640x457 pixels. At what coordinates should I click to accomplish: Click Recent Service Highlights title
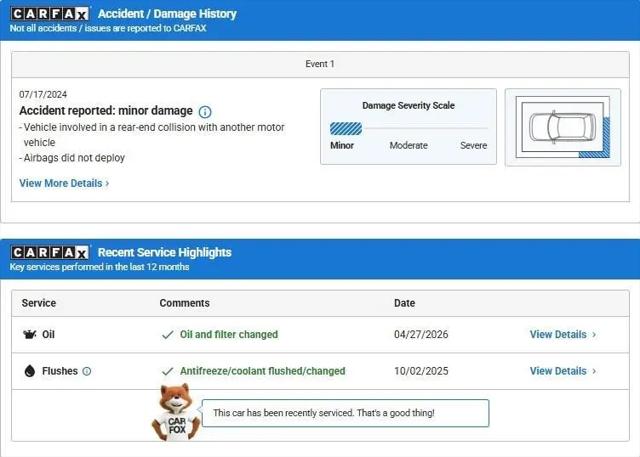pyautogui.click(x=164, y=253)
